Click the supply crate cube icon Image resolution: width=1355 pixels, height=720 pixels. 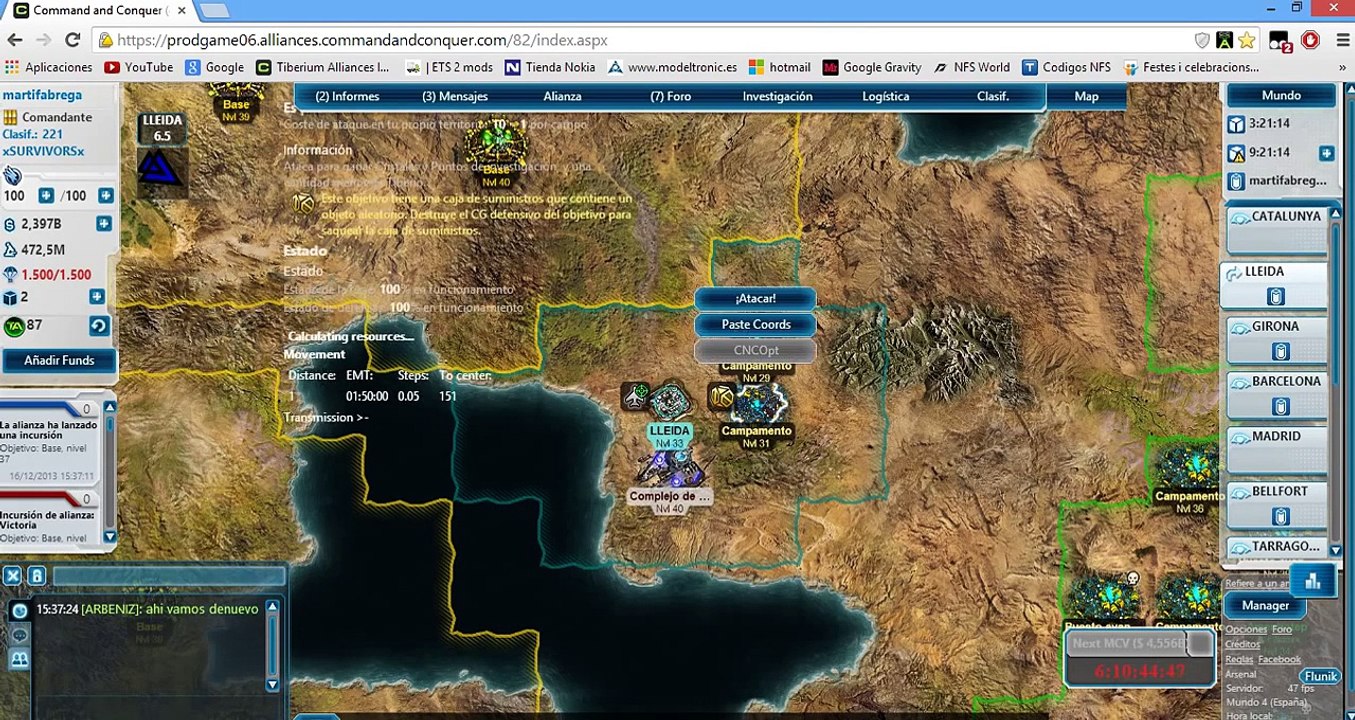(x=10, y=297)
